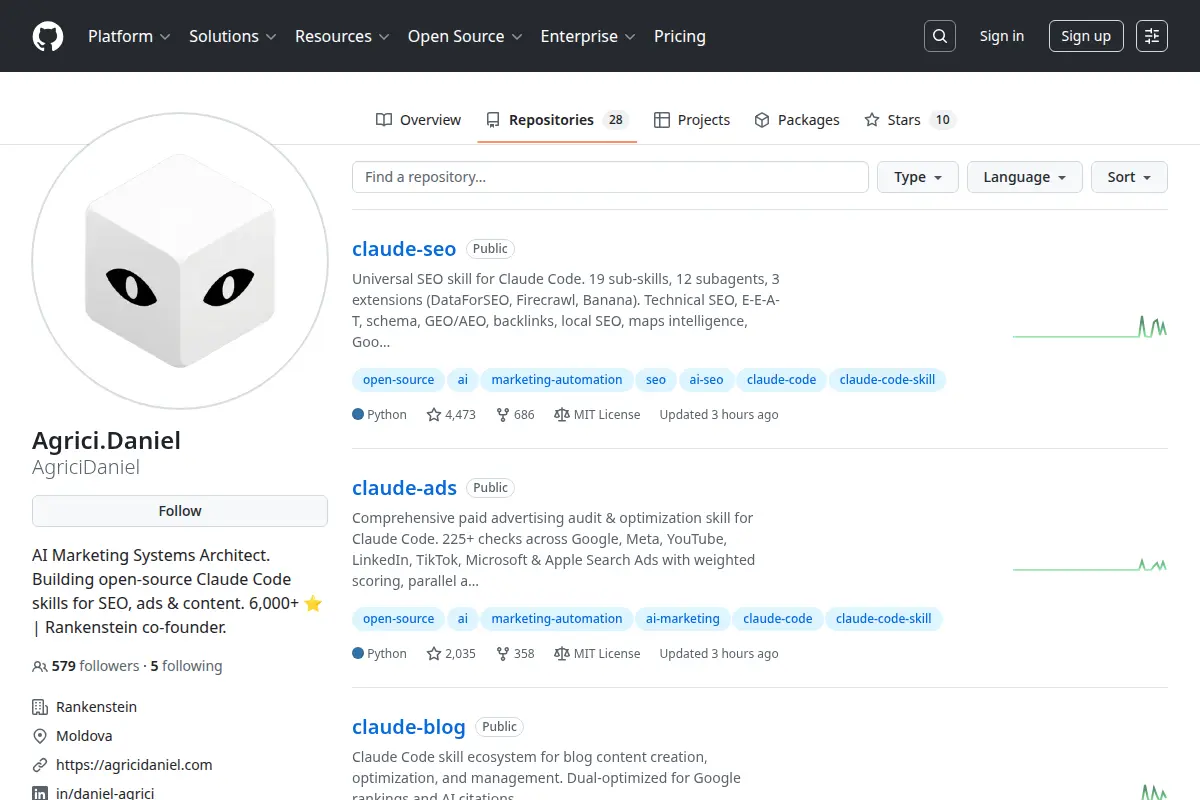Click the GitHub invertocat logo
The height and width of the screenshot is (800, 1200).
click(x=47, y=36)
